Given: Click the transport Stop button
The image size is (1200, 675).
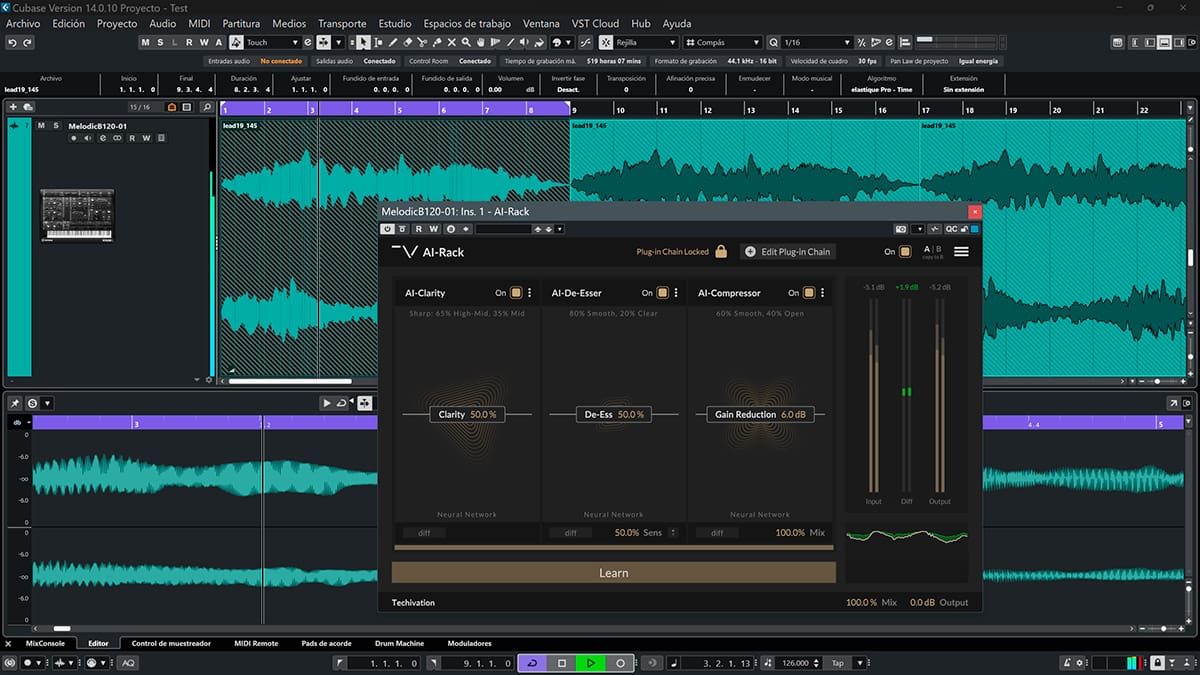Looking at the screenshot, I should coord(562,663).
